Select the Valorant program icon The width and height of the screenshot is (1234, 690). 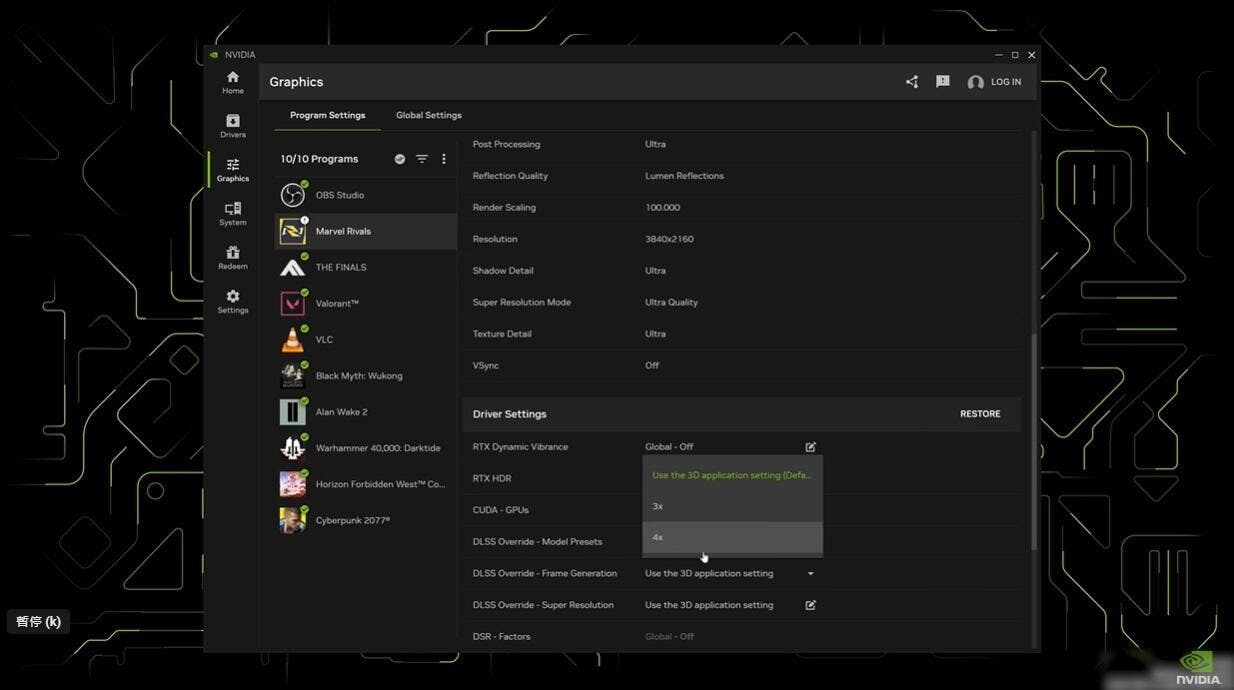(x=293, y=303)
